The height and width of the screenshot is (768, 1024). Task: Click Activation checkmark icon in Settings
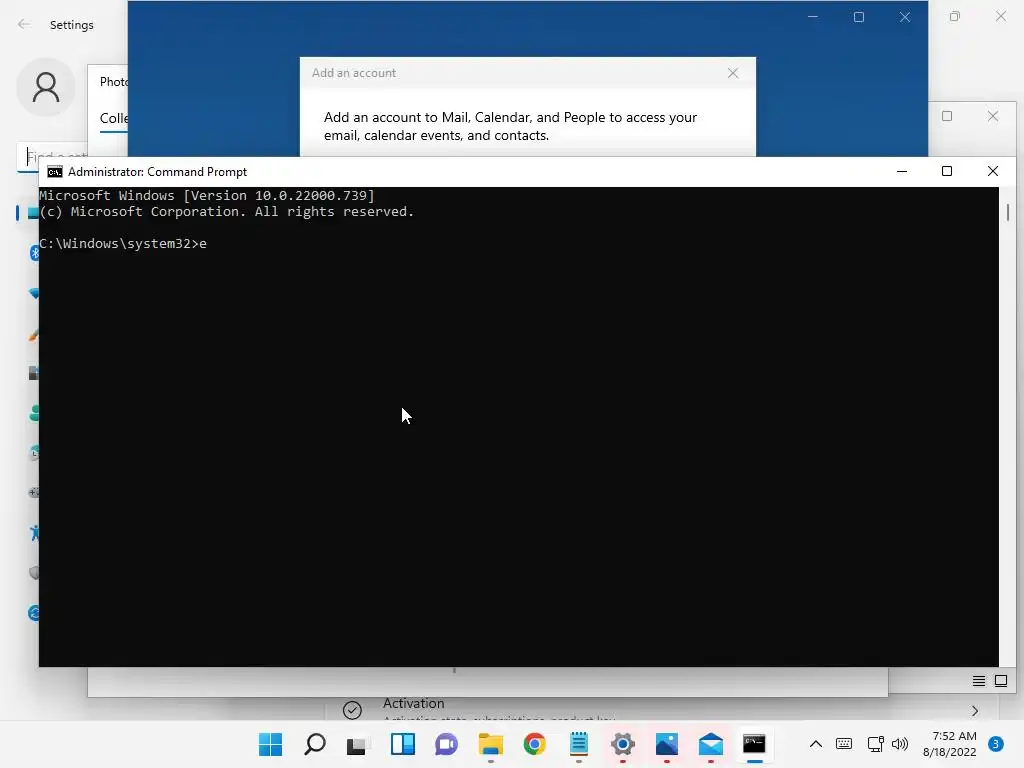353,710
